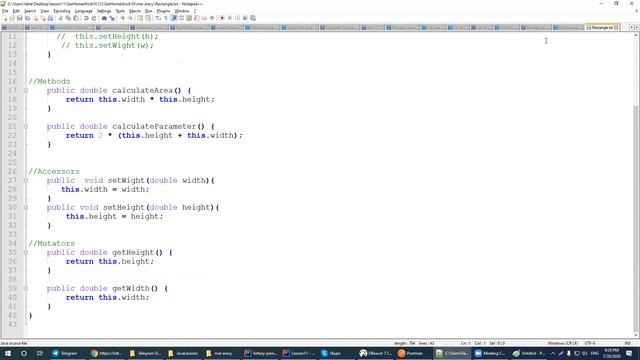Click the '//Methods' comment on line 16
This screenshot has width=640, height=360.
49,82
